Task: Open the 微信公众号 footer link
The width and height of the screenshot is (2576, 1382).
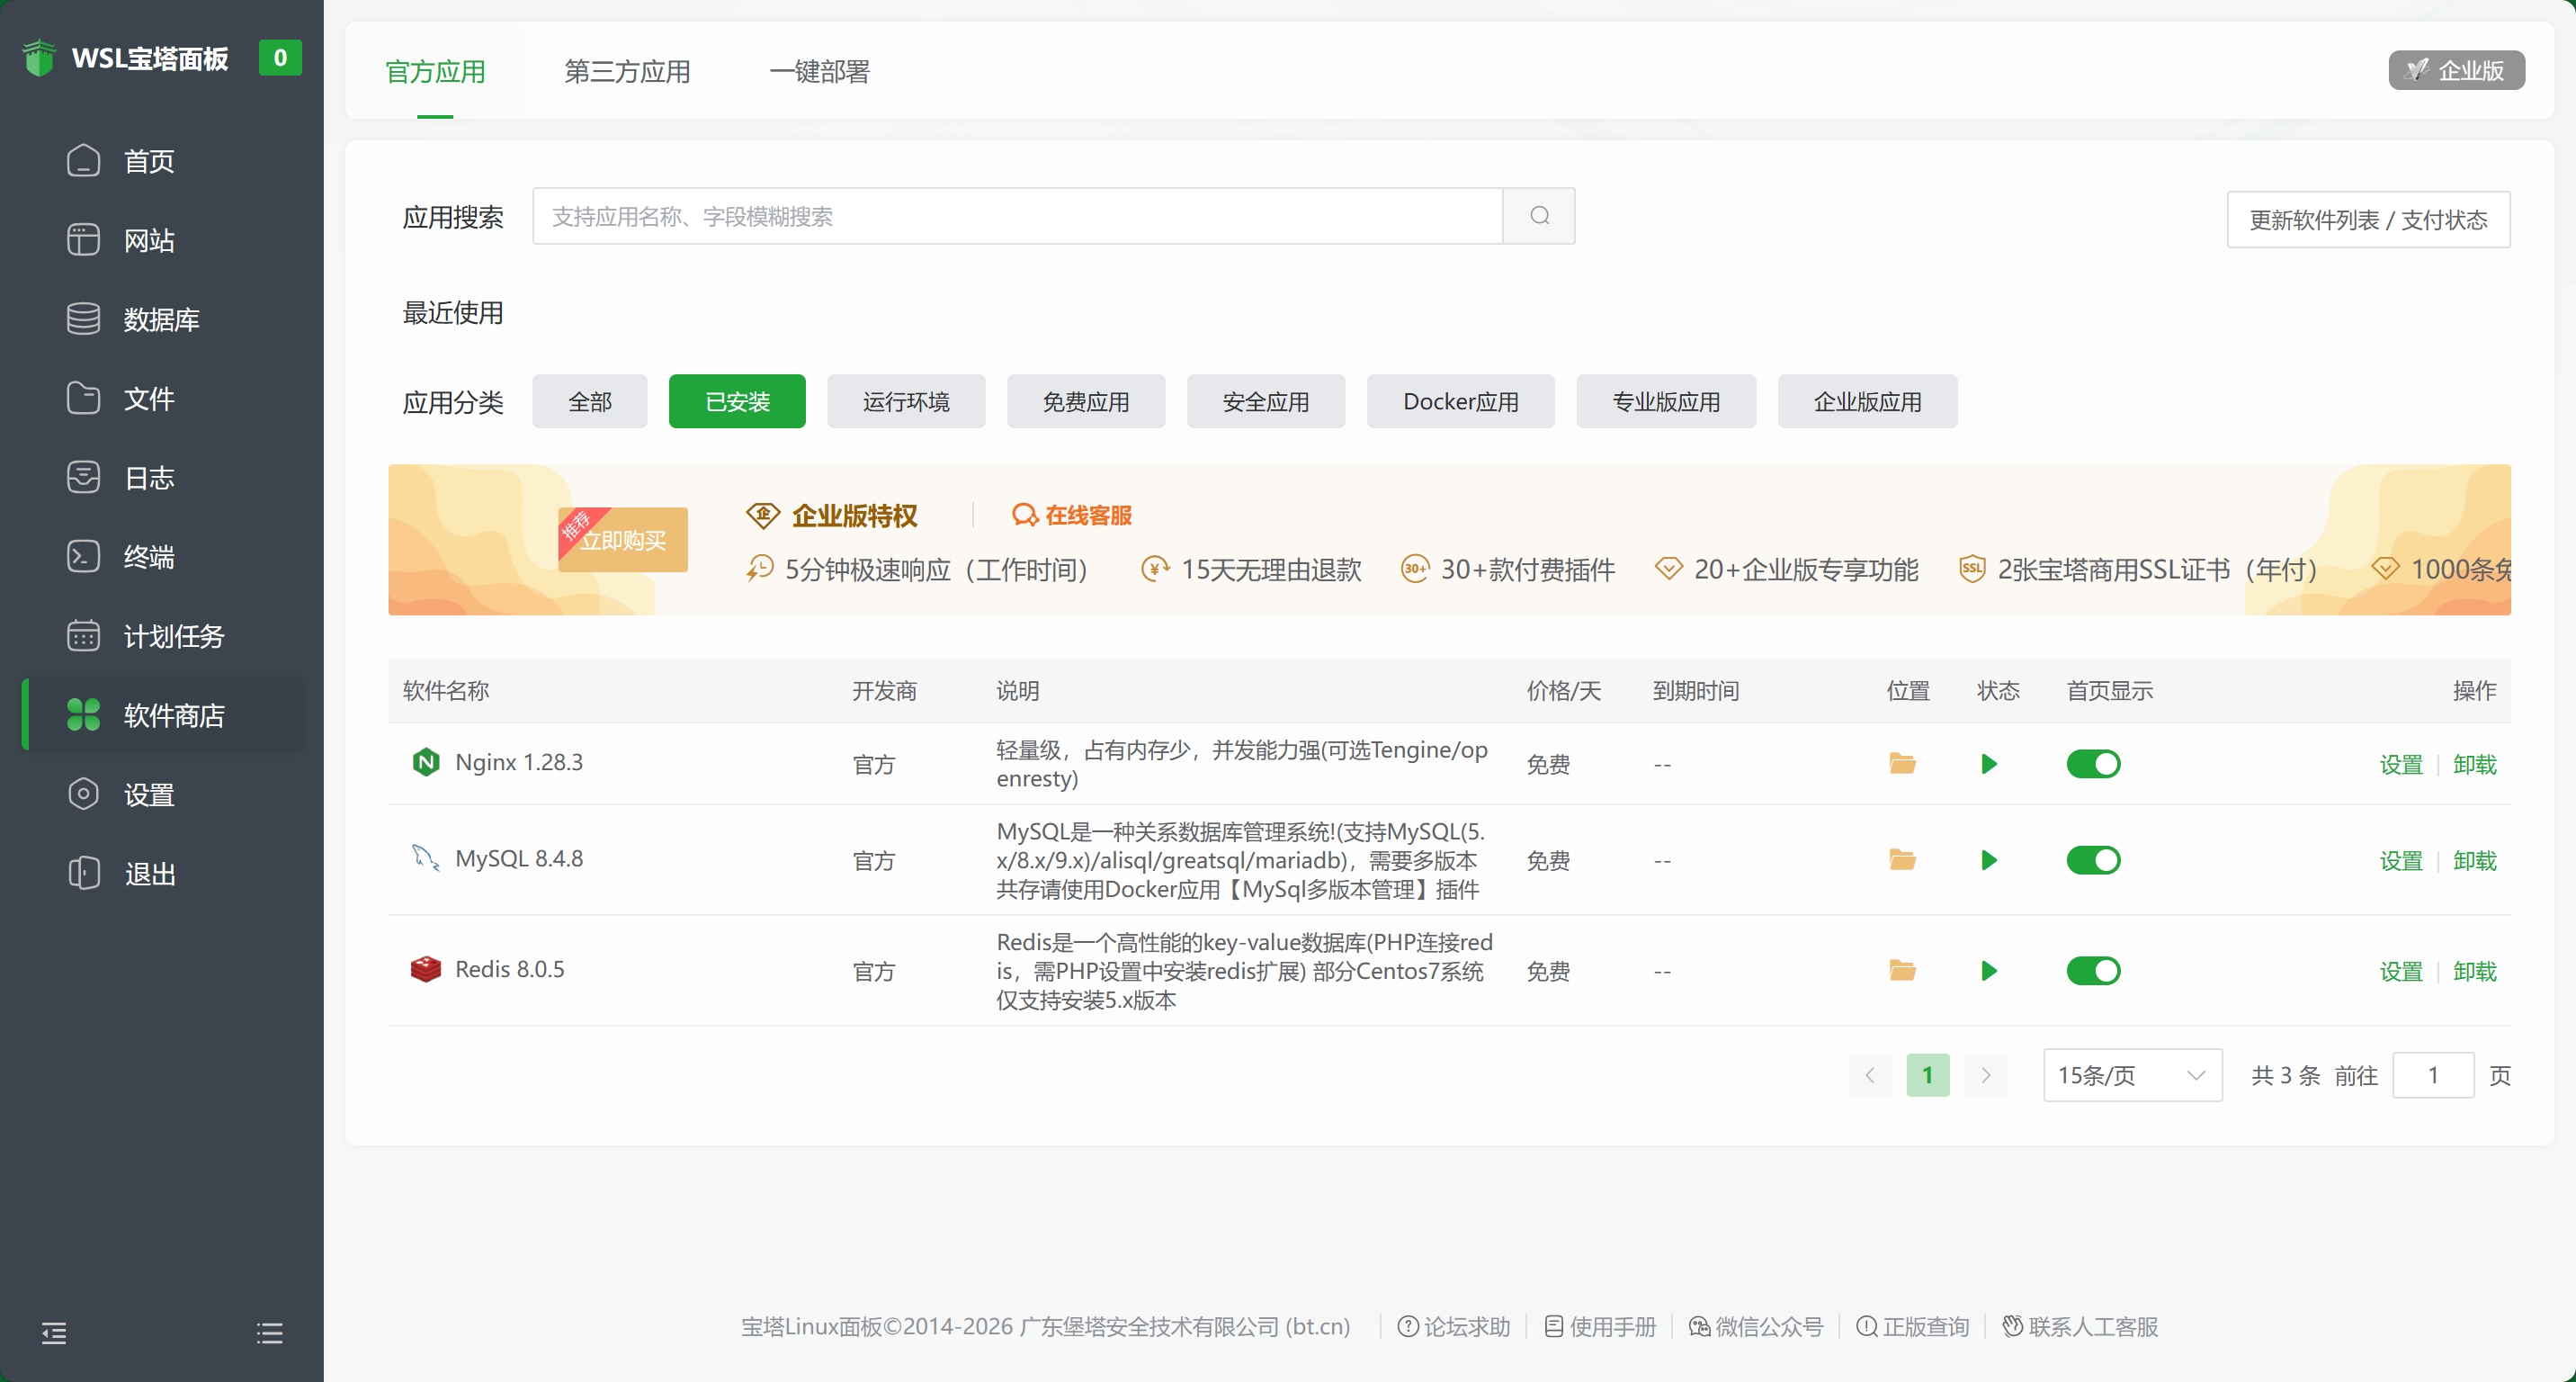Action: point(1756,1326)
